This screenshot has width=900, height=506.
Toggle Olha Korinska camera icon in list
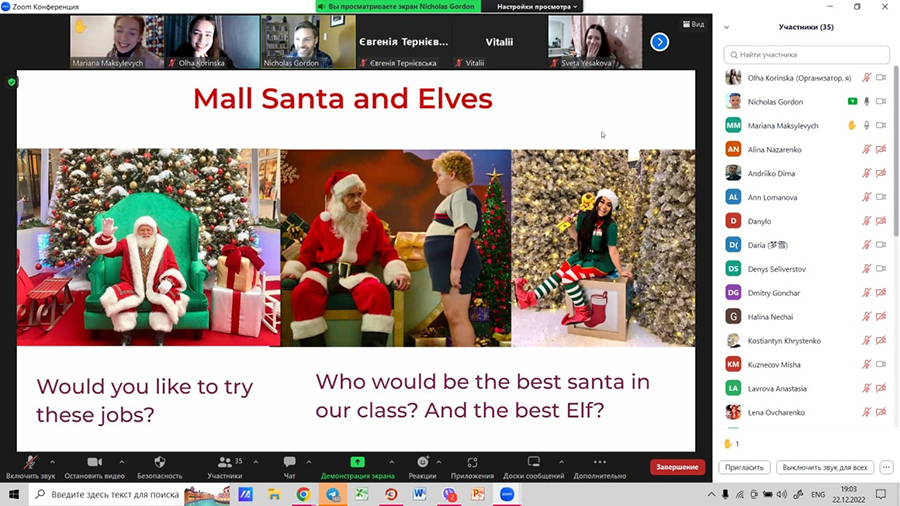[x=881, y=77]
